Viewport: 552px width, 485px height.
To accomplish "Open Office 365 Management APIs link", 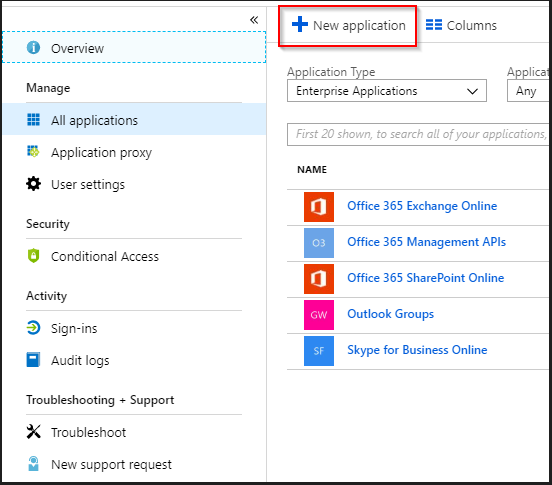I will 426,242.
